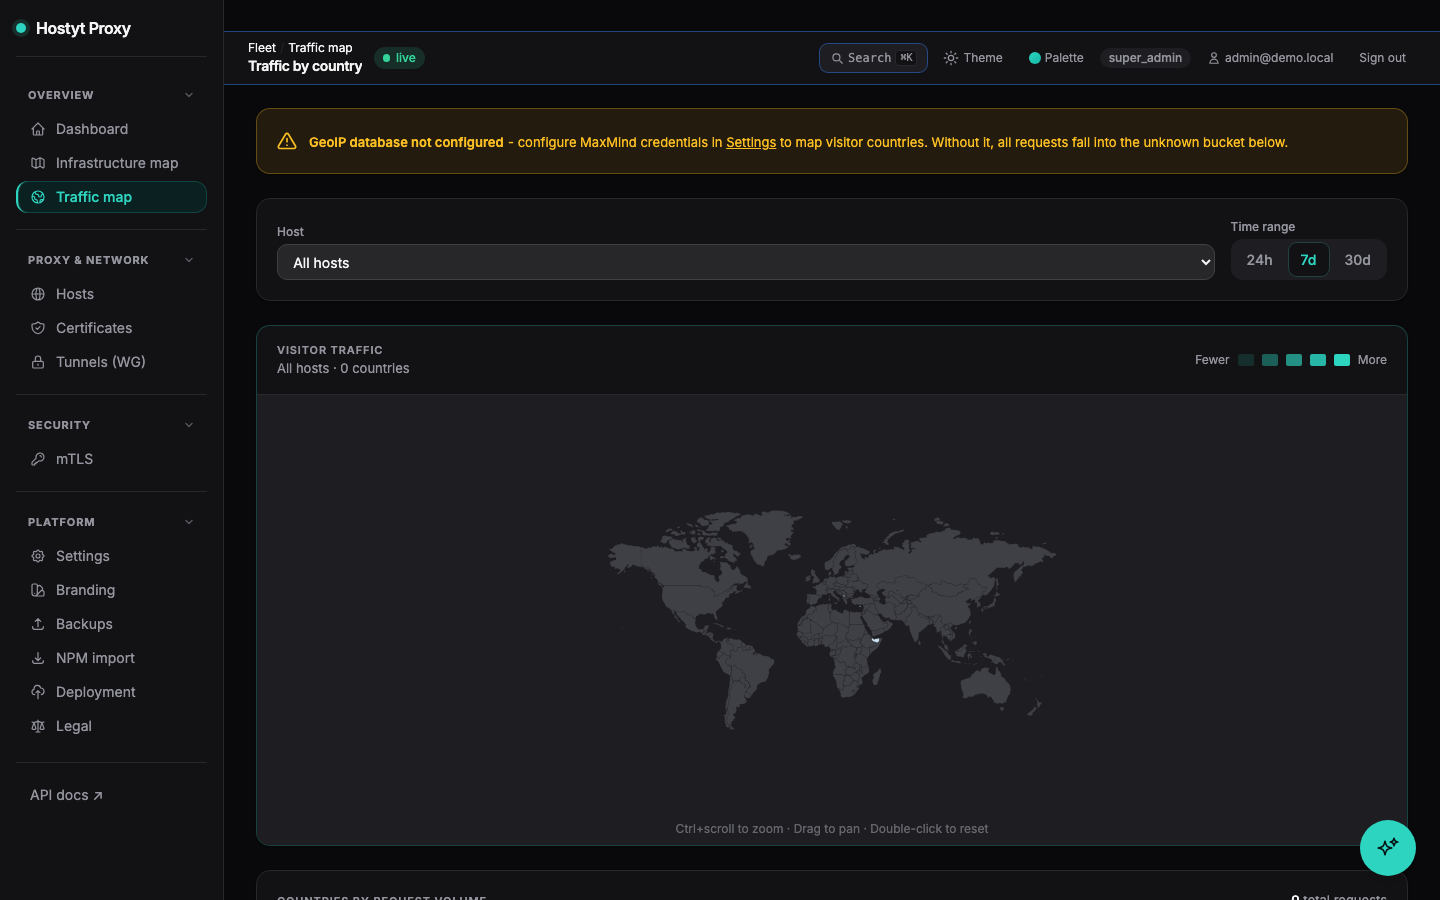The image size is (1440, 900).
Task: Go to Infrastructure map page
Action: pos(111,163)
